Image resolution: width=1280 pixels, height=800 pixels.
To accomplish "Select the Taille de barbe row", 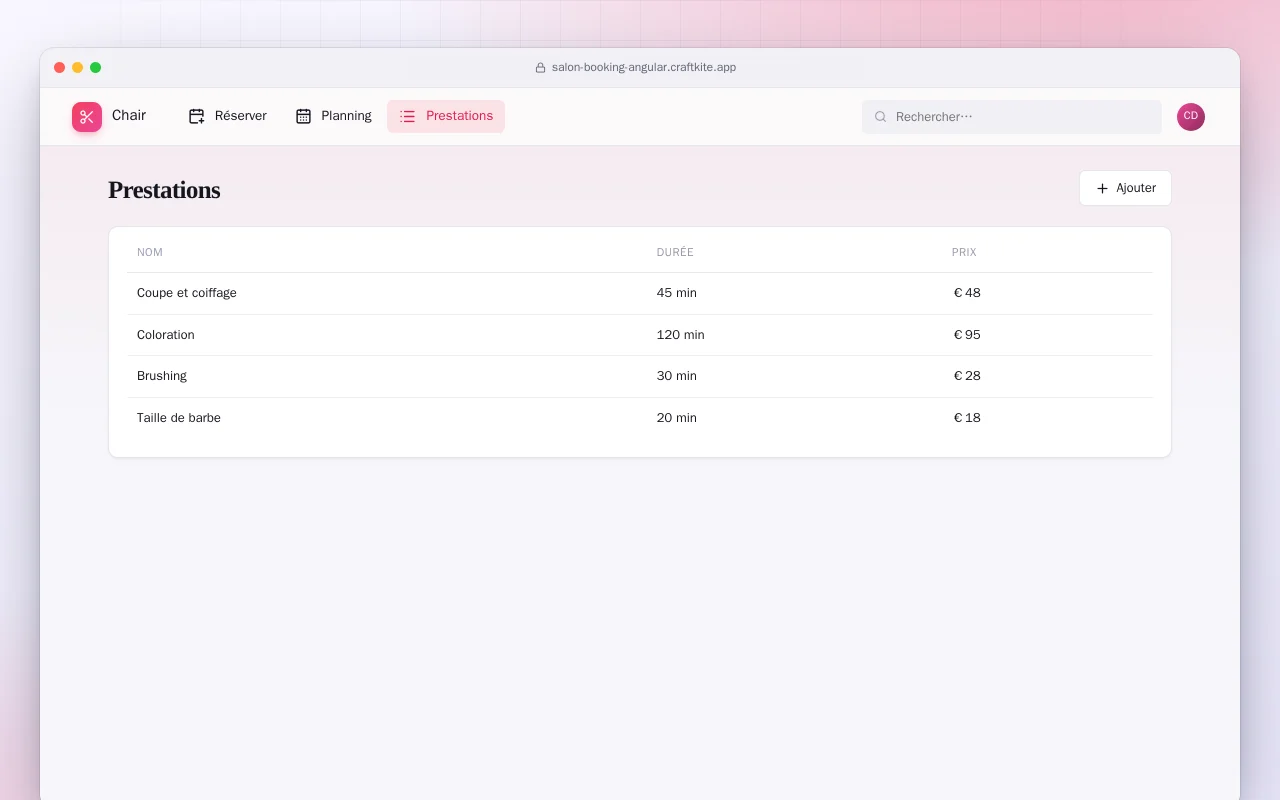I will 640,418.
